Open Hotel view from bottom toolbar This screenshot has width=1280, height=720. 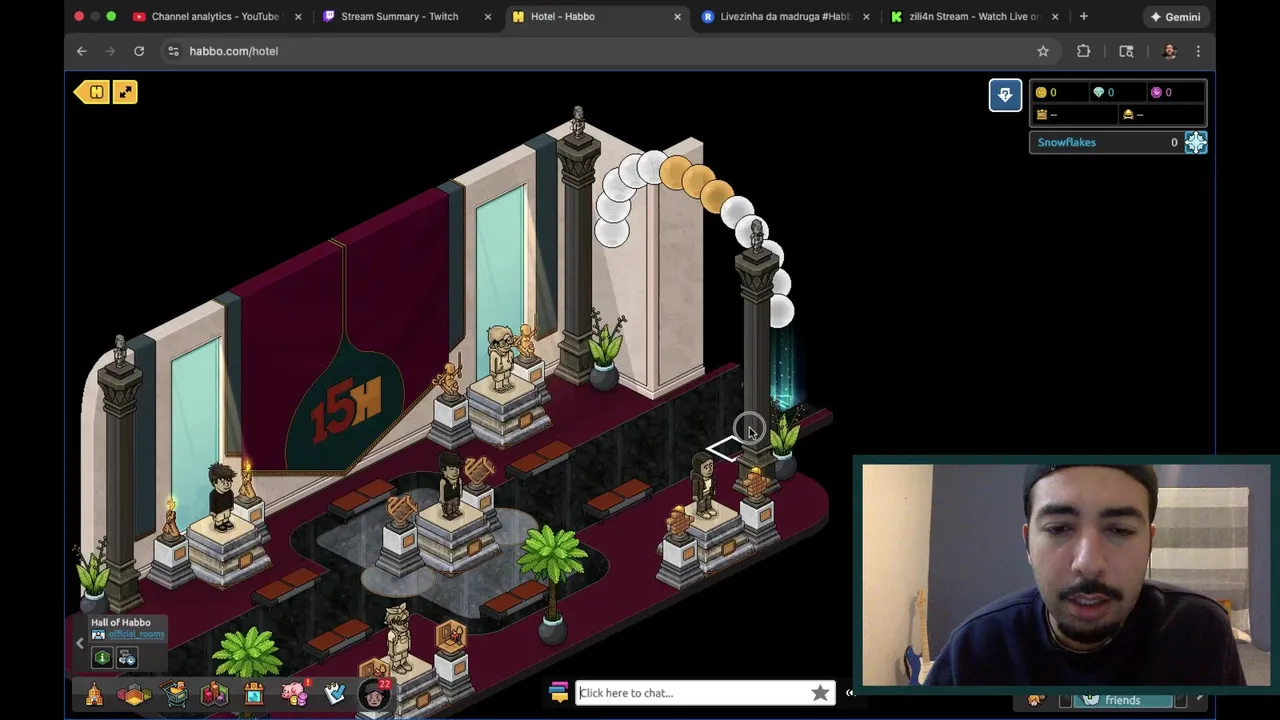(x=94, y=694)
